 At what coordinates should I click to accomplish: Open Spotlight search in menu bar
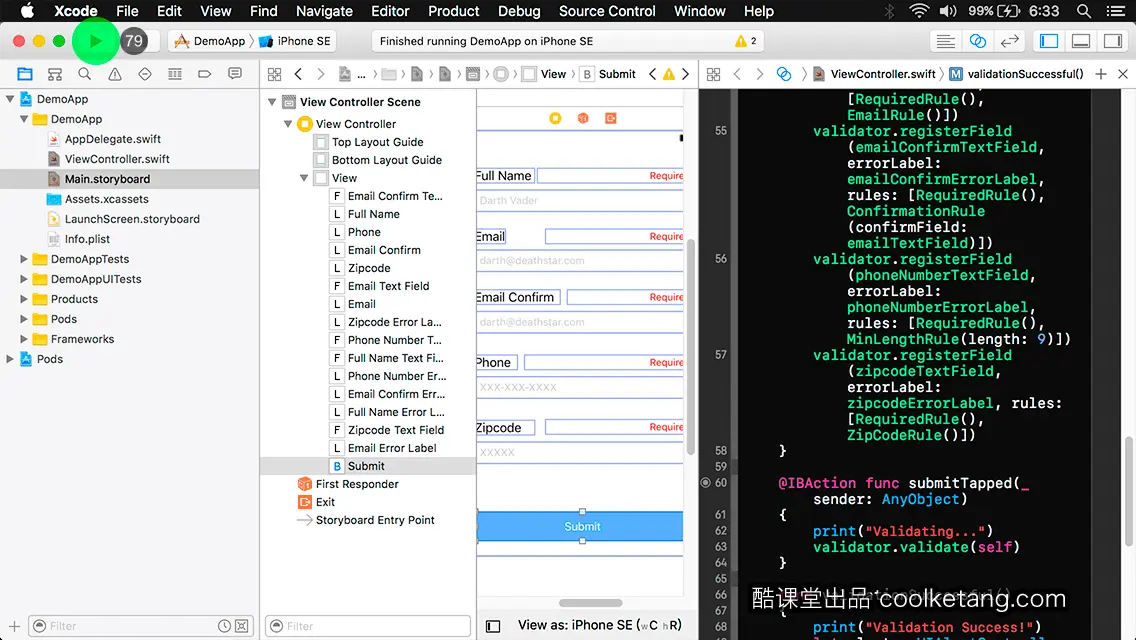(x=1084, y=11)
